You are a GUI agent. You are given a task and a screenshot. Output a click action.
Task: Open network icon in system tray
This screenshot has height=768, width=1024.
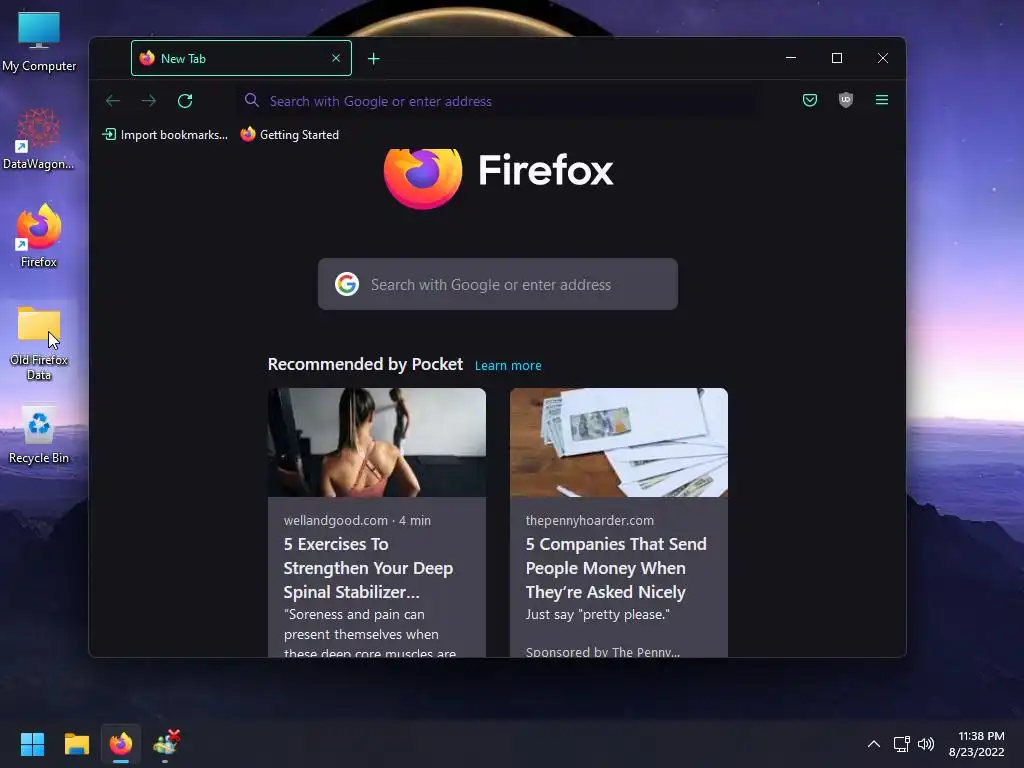pyautogui.click(x=901, y=744)
